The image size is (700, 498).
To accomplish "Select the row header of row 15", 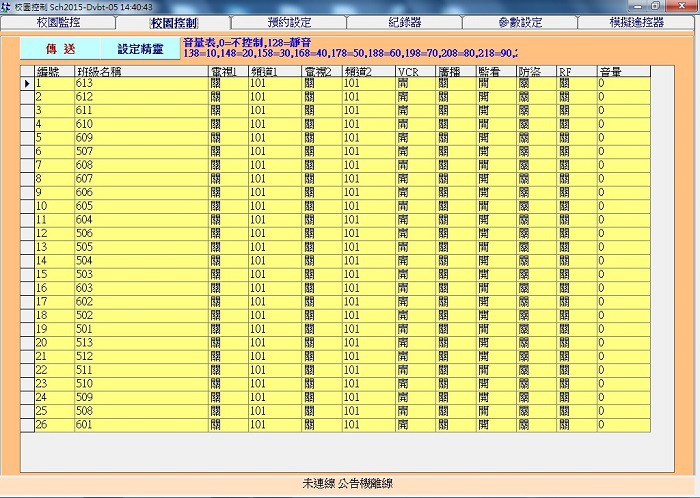I will pyautogui.click(x=27, y=273).
